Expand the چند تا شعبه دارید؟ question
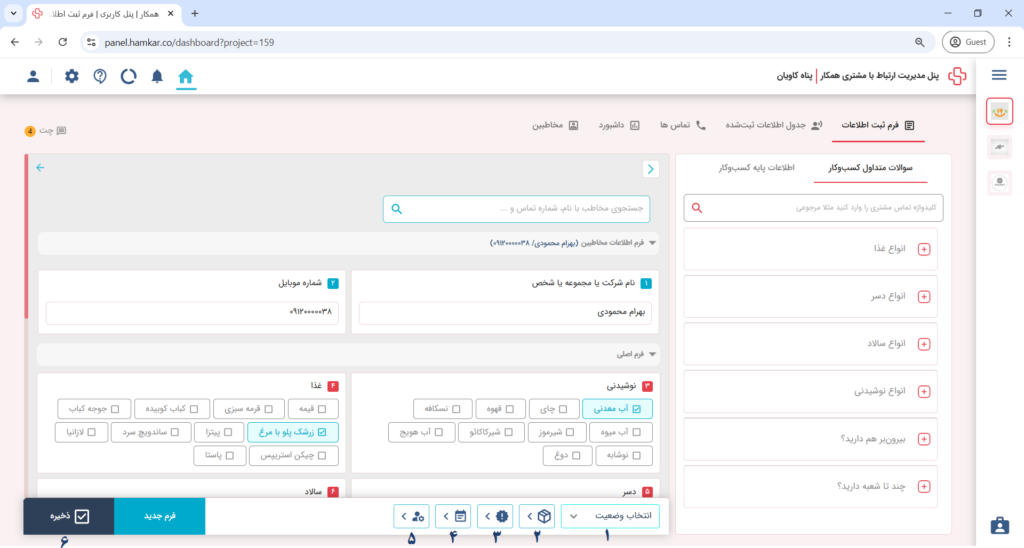1024x548 pixels. (x=924, y=487)
